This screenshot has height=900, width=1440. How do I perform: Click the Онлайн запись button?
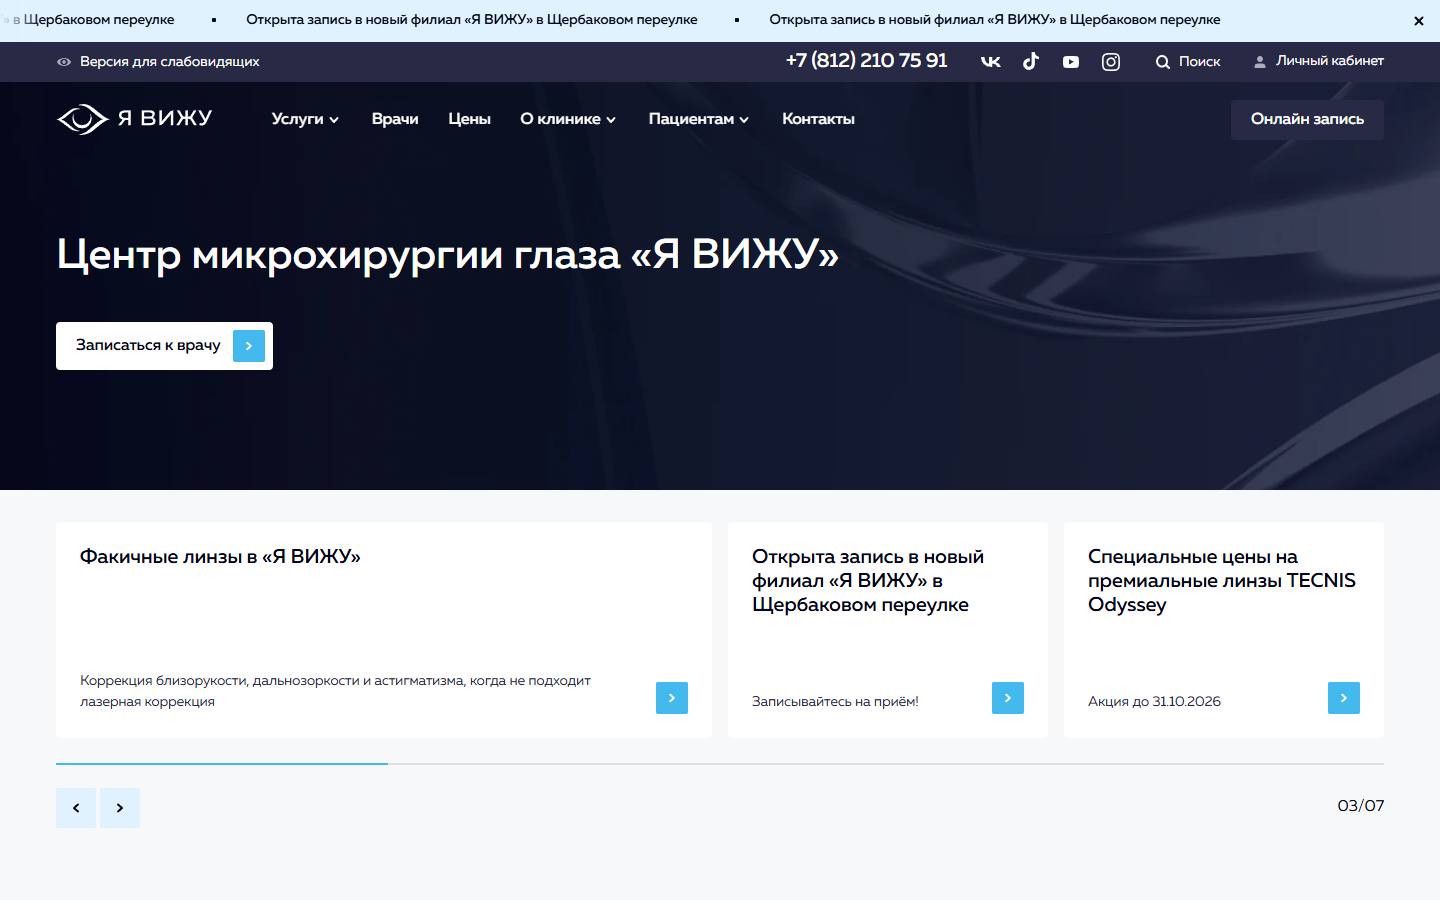pos(1307,119)
